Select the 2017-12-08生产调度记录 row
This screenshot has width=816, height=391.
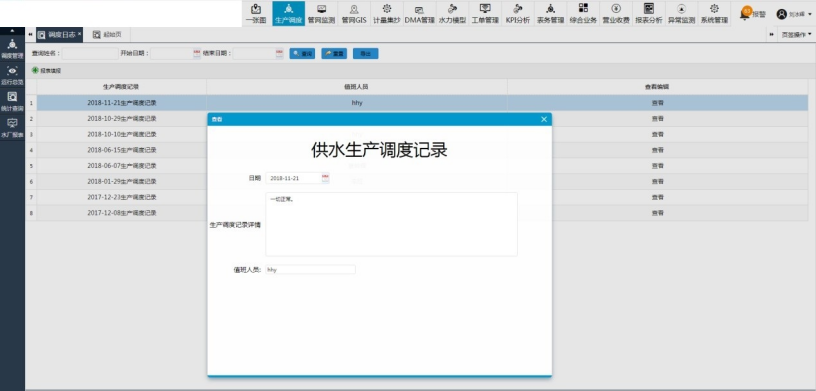[122, 213]
